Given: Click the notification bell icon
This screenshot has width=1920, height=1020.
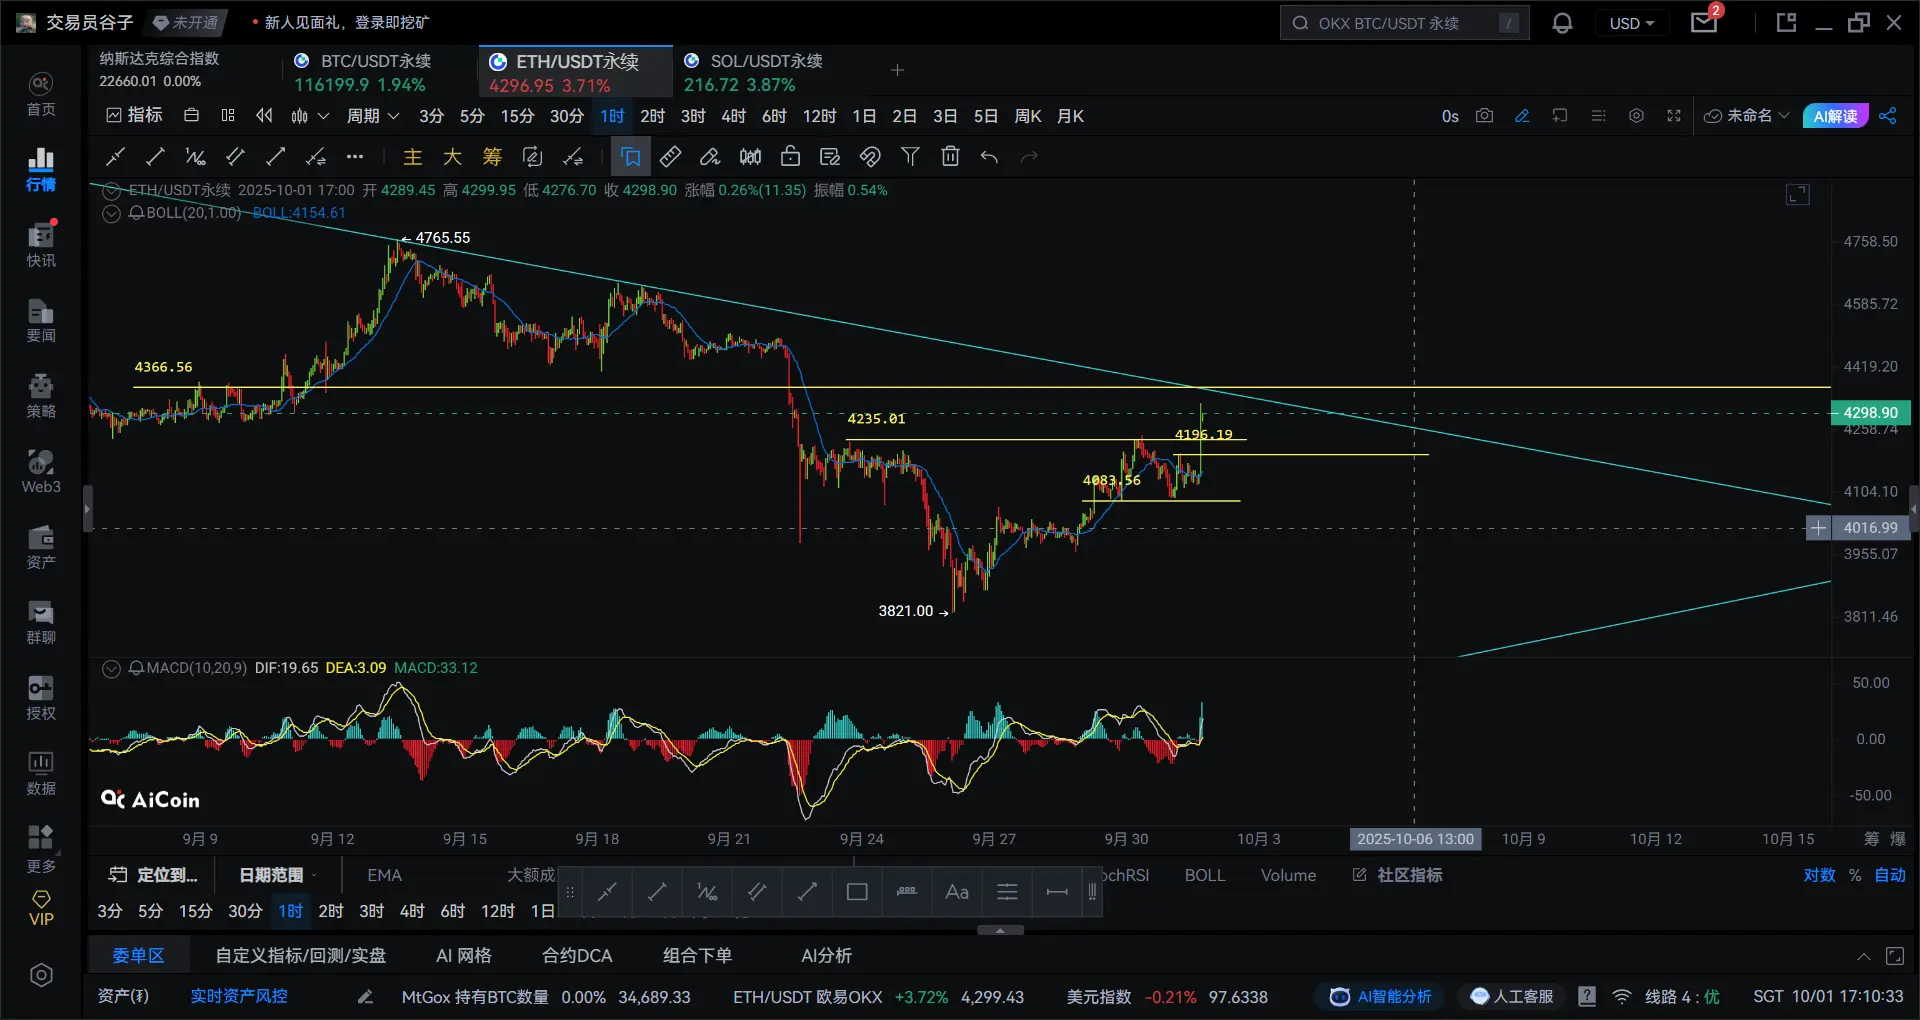Looking at the screenshot, I should pyautogui.click(x=1562, y=23).
